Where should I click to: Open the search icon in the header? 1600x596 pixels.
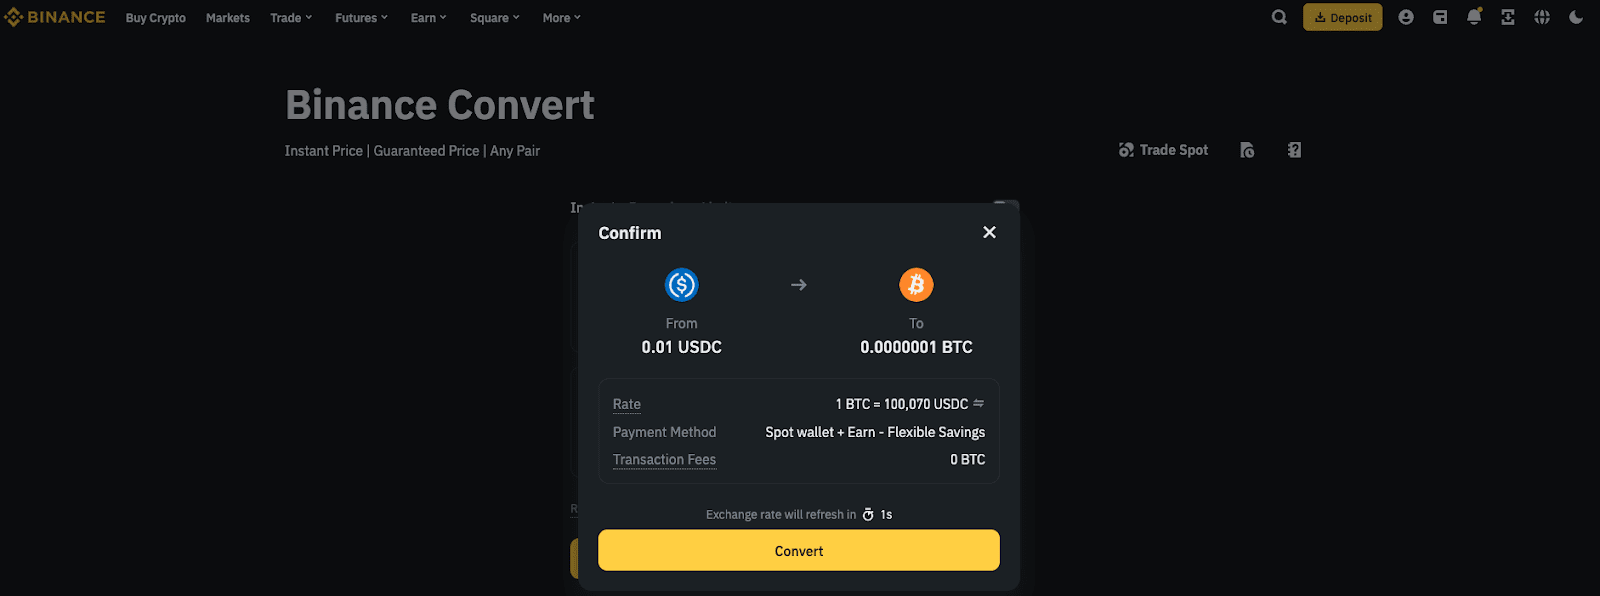click(x=1279, y=17)
